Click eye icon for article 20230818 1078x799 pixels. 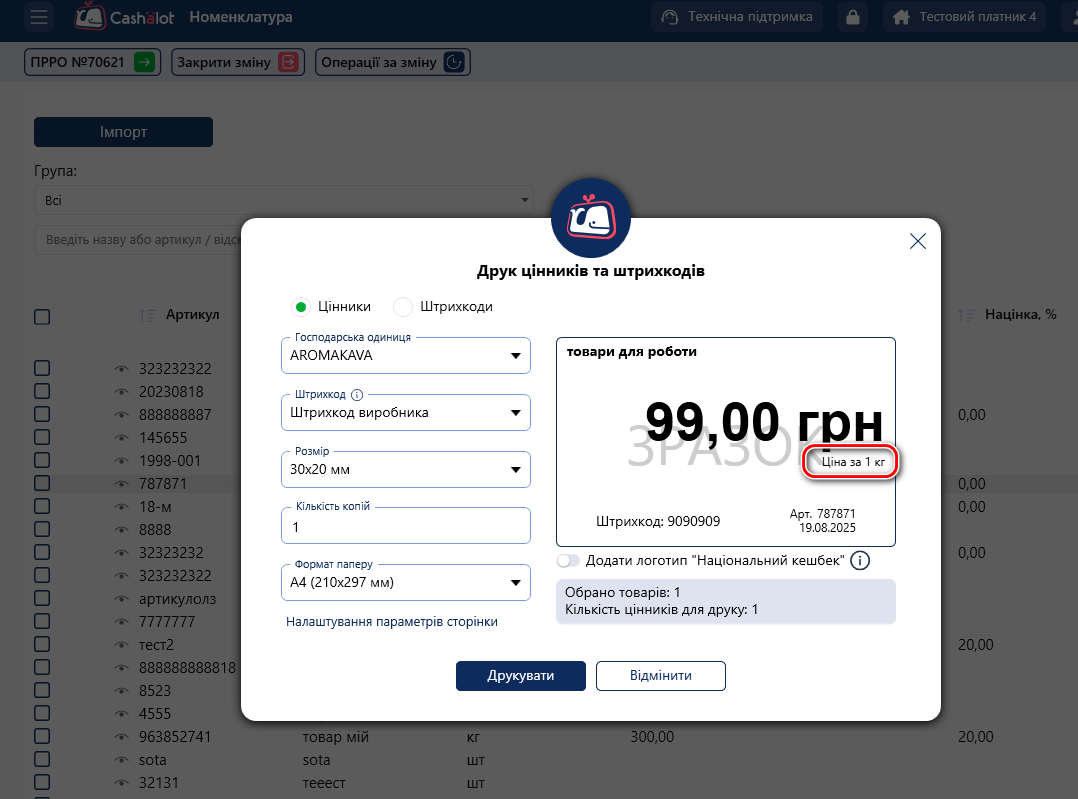pyautogui.click(x=122, y=391)
